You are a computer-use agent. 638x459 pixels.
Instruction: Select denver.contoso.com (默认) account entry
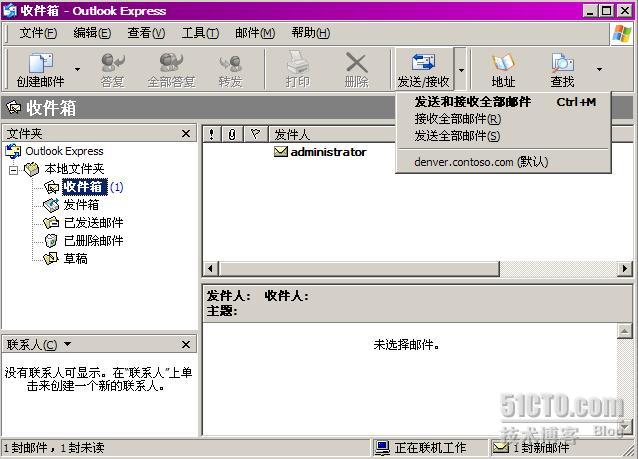tap(481, 161)
